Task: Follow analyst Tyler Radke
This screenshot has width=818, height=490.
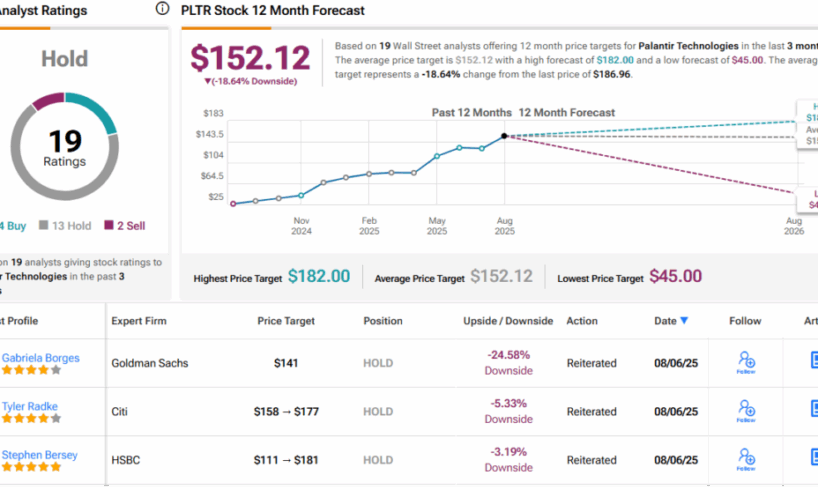Action: click(745, 409)
